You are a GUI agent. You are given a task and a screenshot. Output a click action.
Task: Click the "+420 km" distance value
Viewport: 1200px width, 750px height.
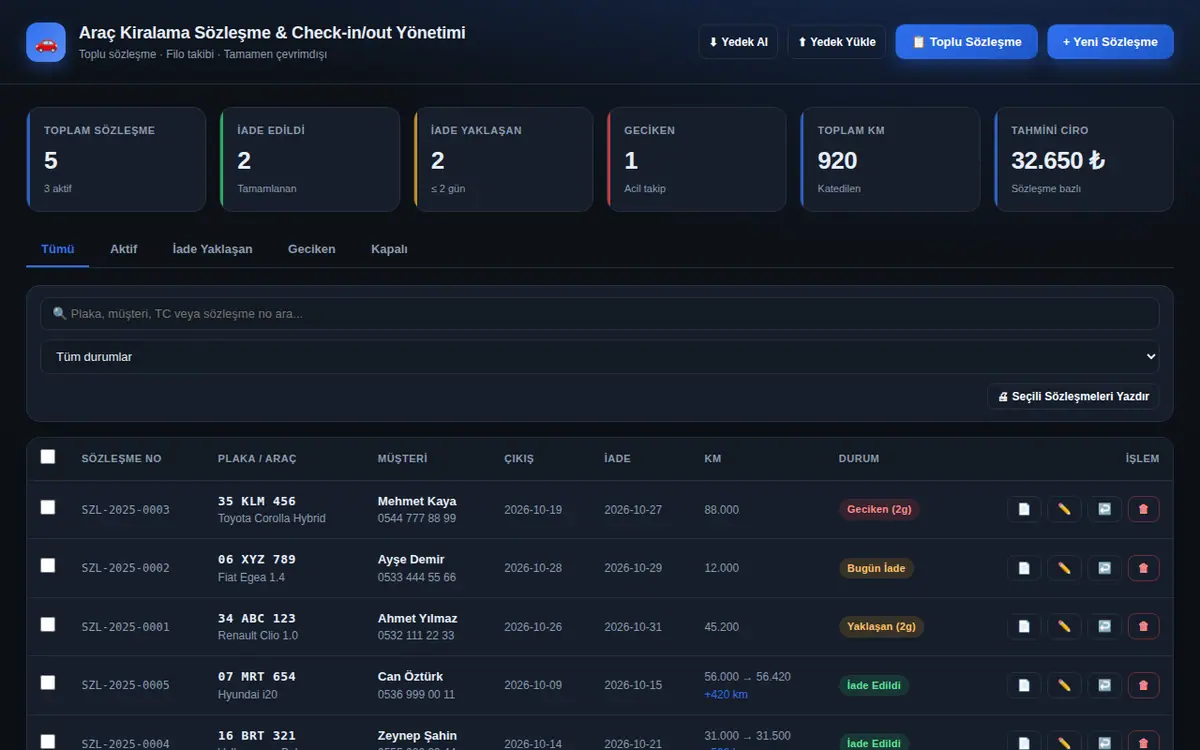[726, 694]
